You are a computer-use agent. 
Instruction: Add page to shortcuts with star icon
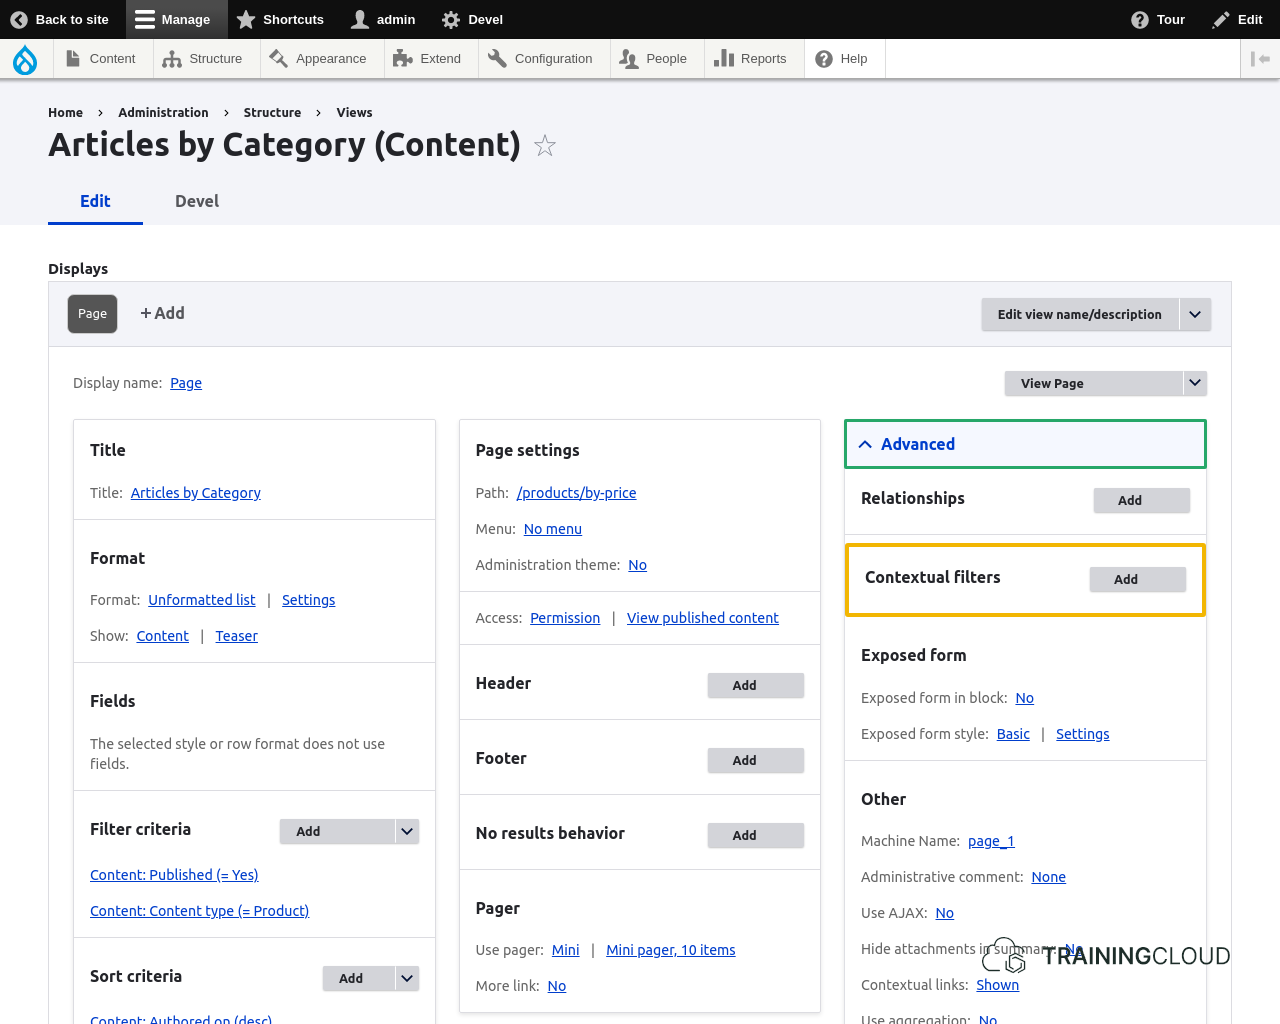(545, 146)
